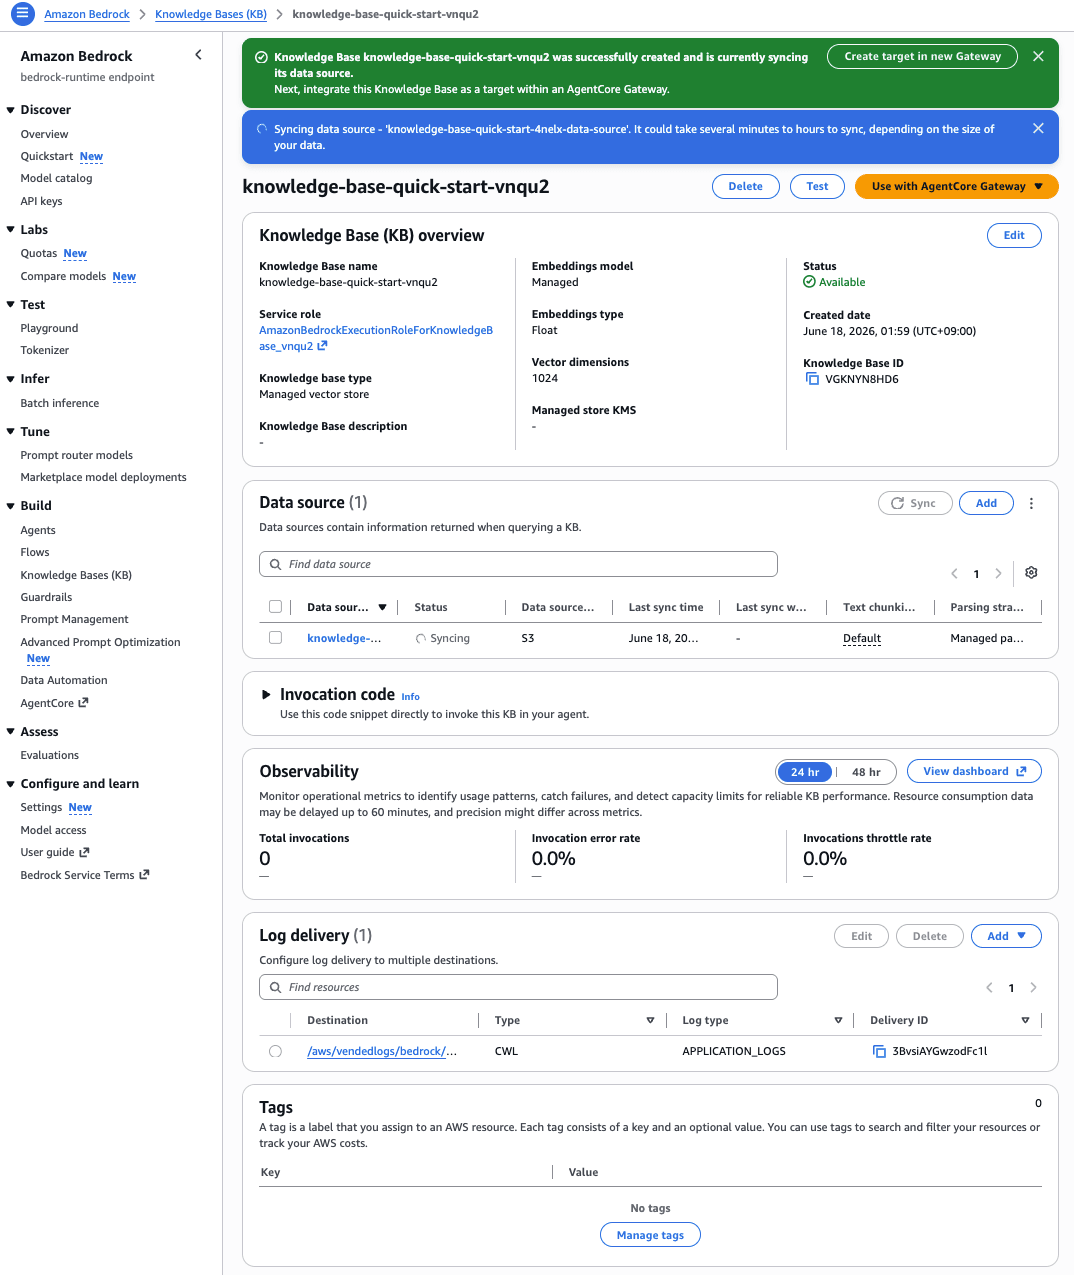Viewport: 1074px width, 1275px height.
Task: Collapse the Build sidebar section
Action: [x=10, y=506]
